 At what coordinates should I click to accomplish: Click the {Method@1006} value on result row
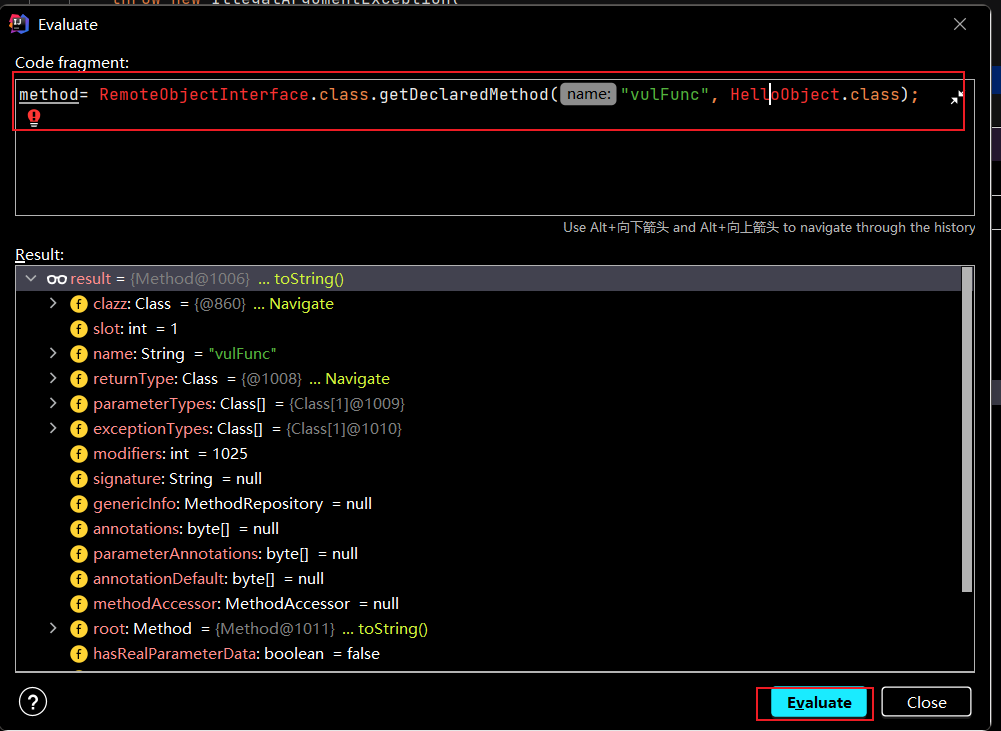pyautogui.click(x=190, y=279)
